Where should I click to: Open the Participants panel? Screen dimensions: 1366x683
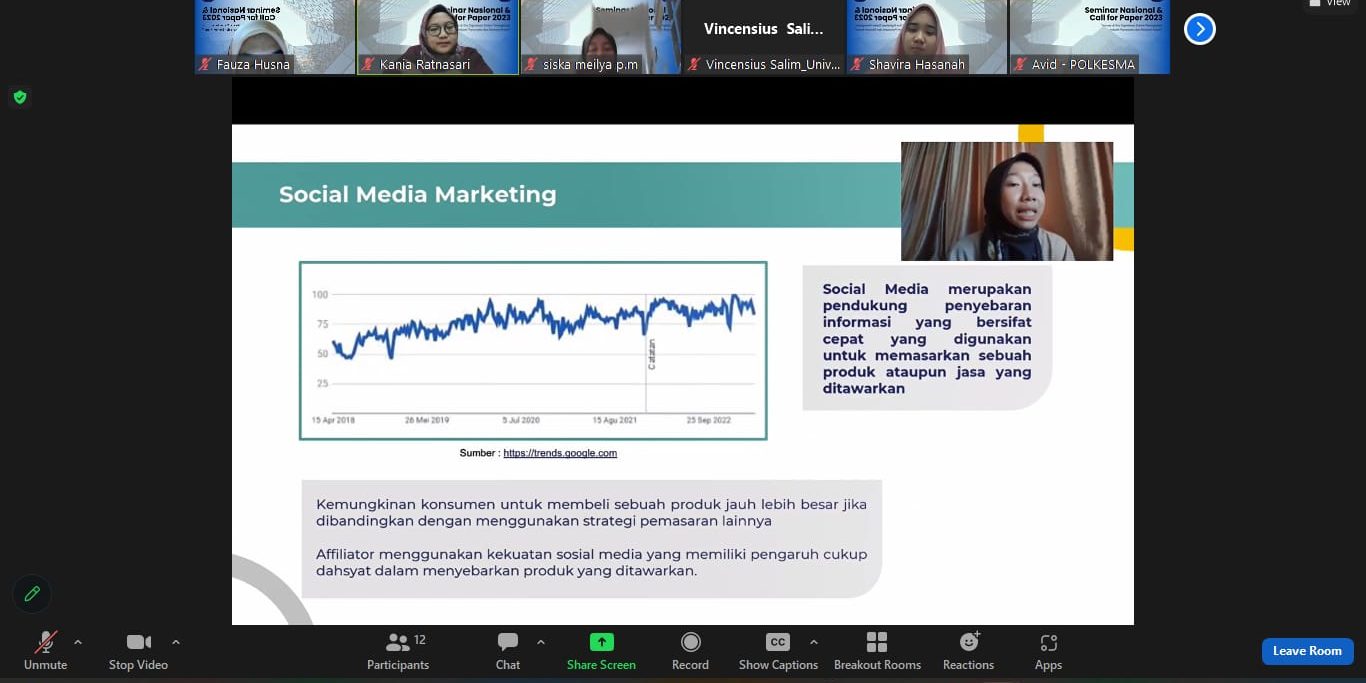pos(398,651)
